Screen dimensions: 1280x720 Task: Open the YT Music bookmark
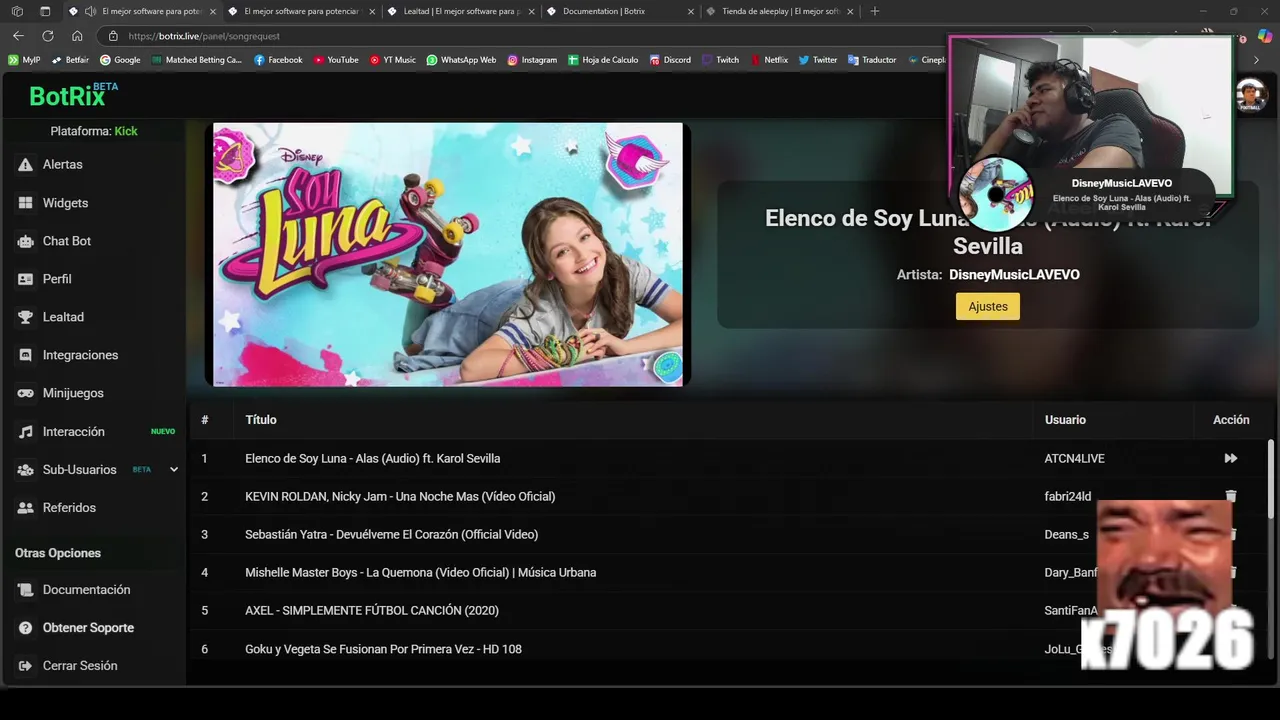[392, 60]
